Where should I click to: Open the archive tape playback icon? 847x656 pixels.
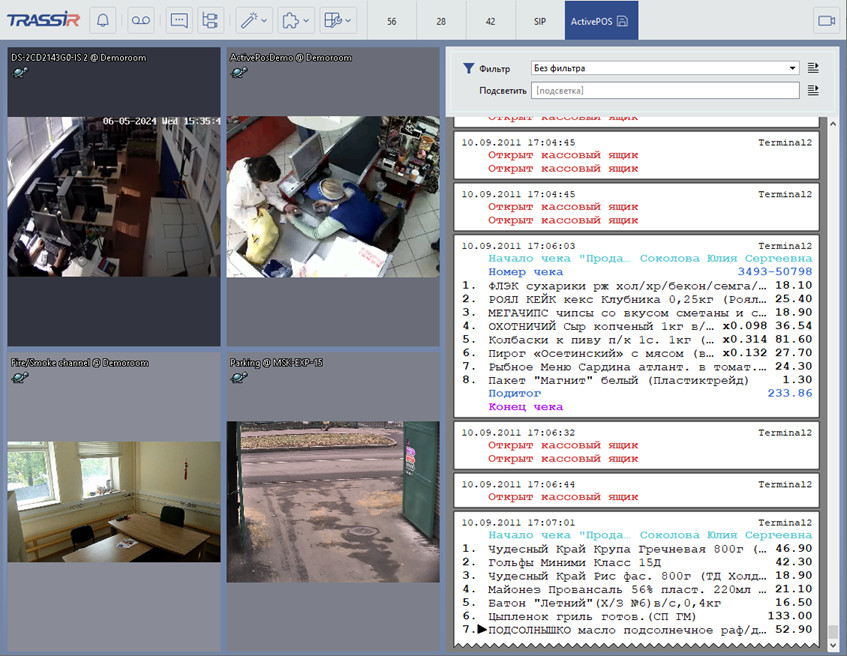pos(141,20)
